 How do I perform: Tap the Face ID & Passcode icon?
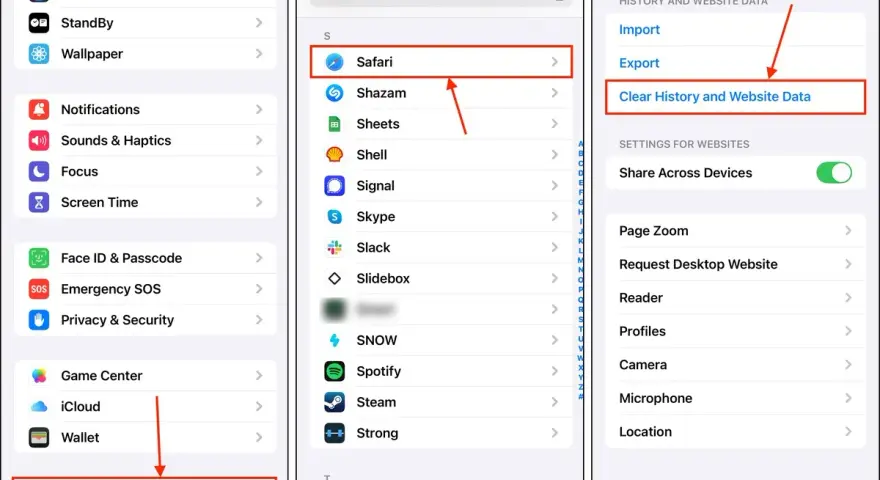tap(39, 258)
